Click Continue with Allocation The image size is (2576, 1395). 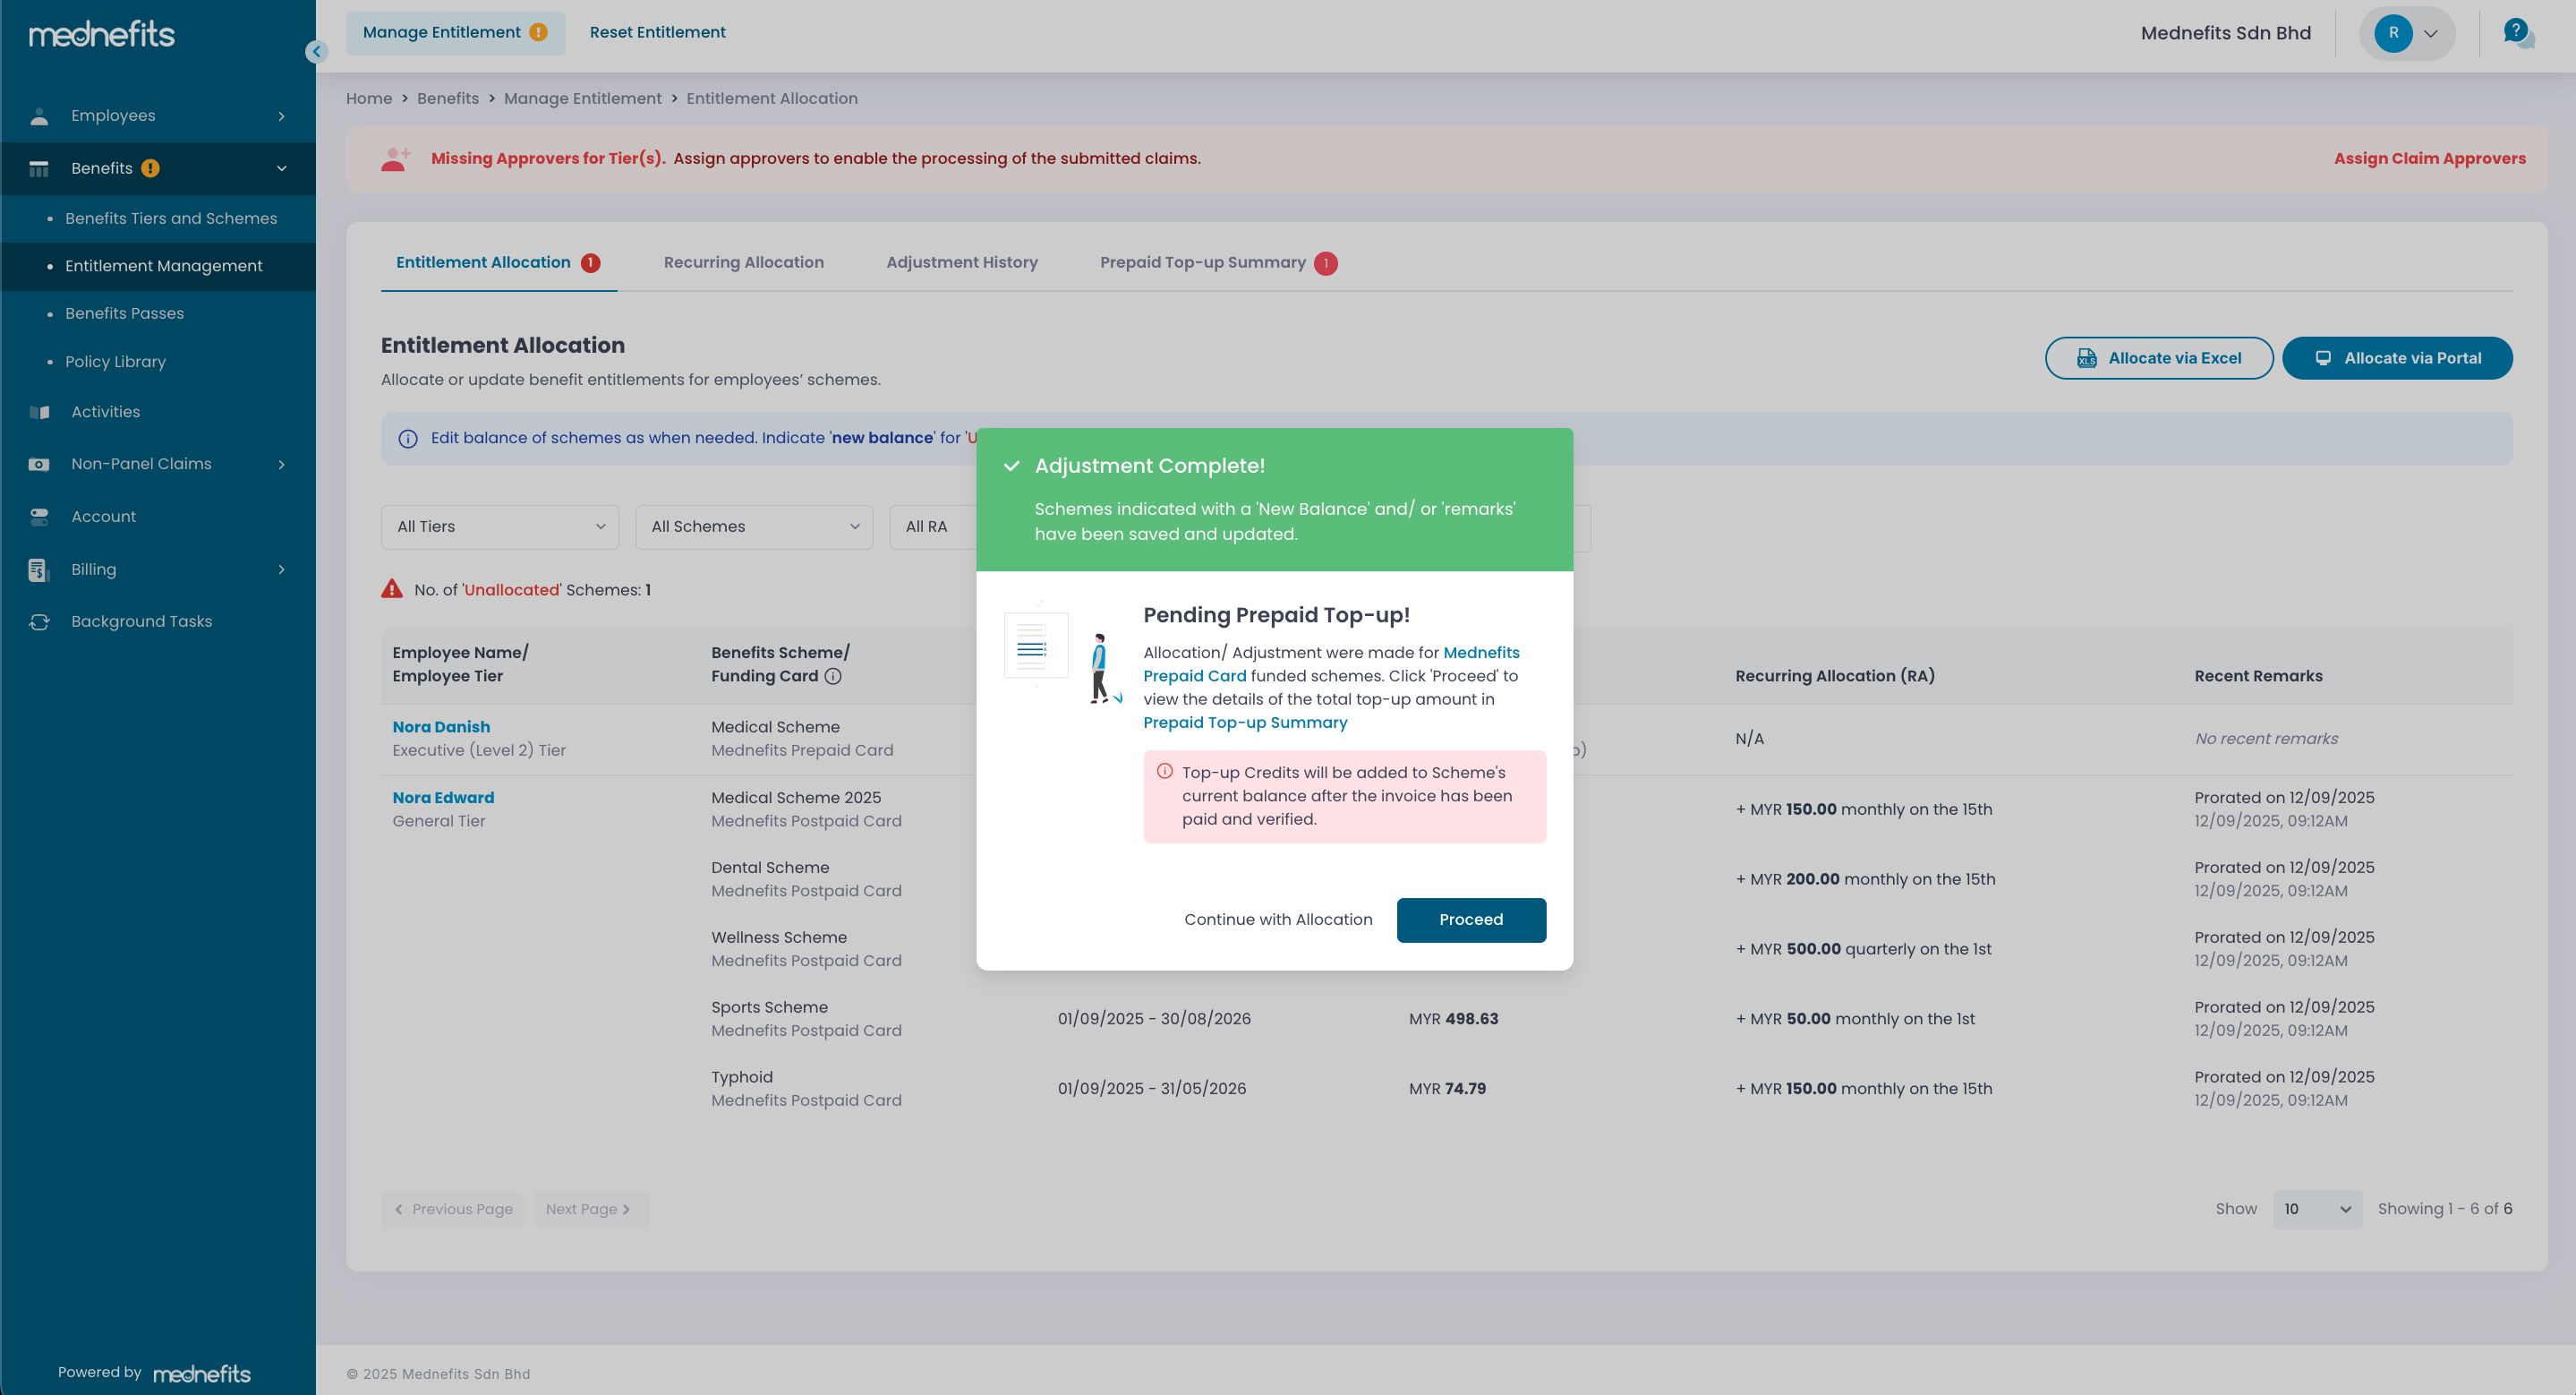pos(1278,919)
